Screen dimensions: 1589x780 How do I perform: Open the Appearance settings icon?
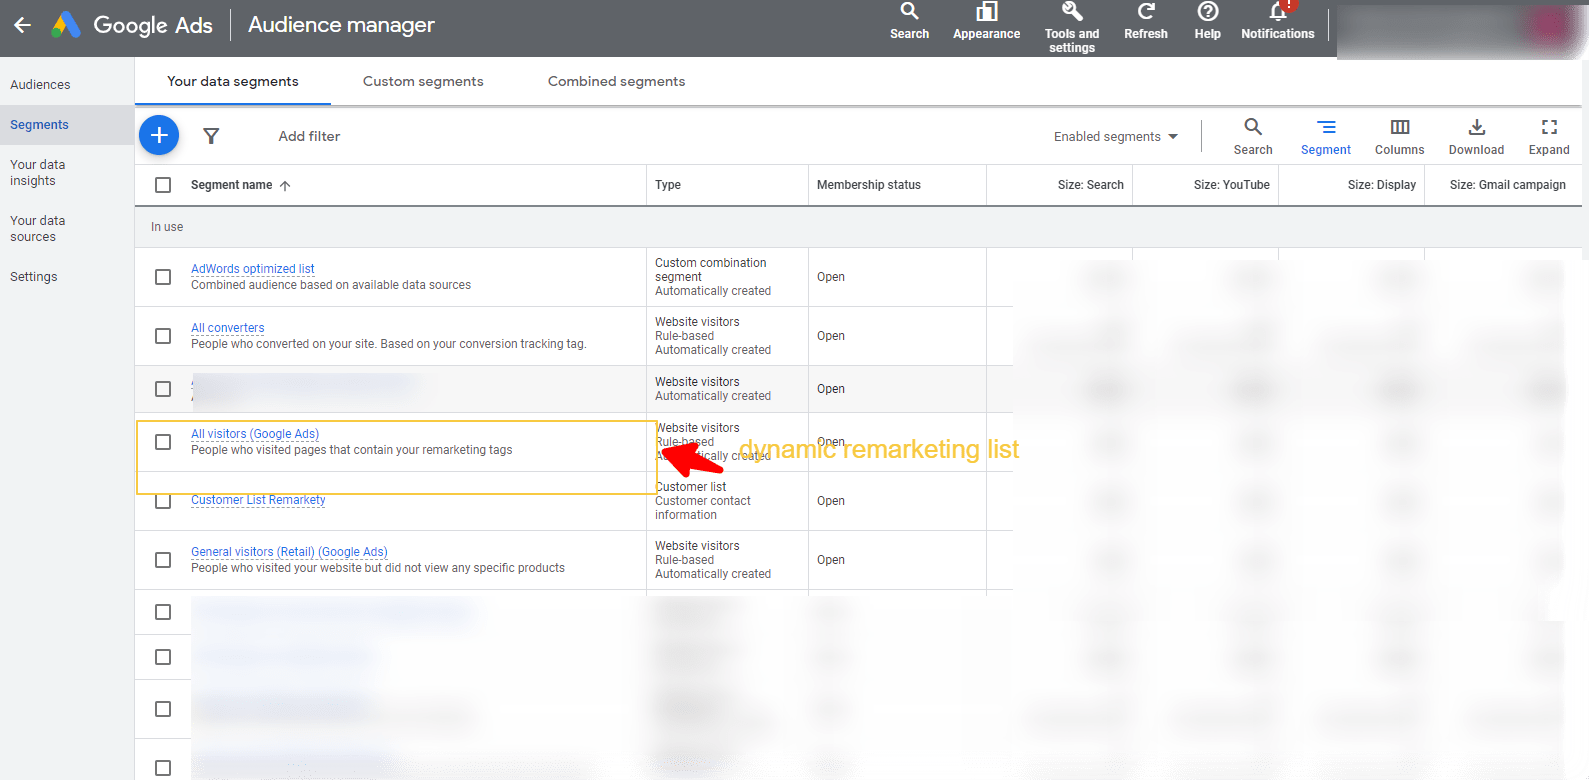tap(986, 13)
